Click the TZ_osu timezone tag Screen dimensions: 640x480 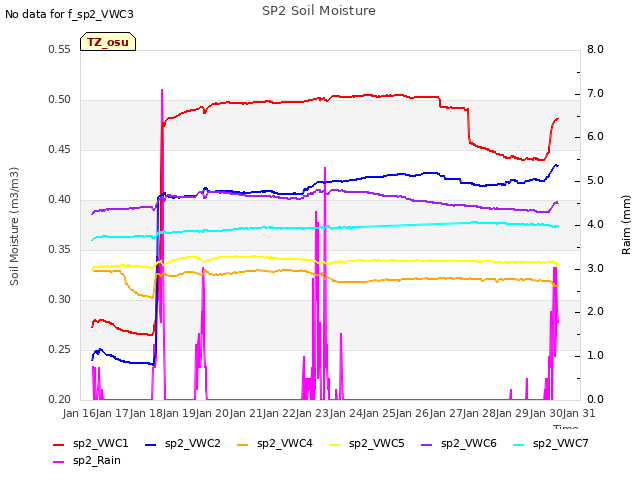108,42
